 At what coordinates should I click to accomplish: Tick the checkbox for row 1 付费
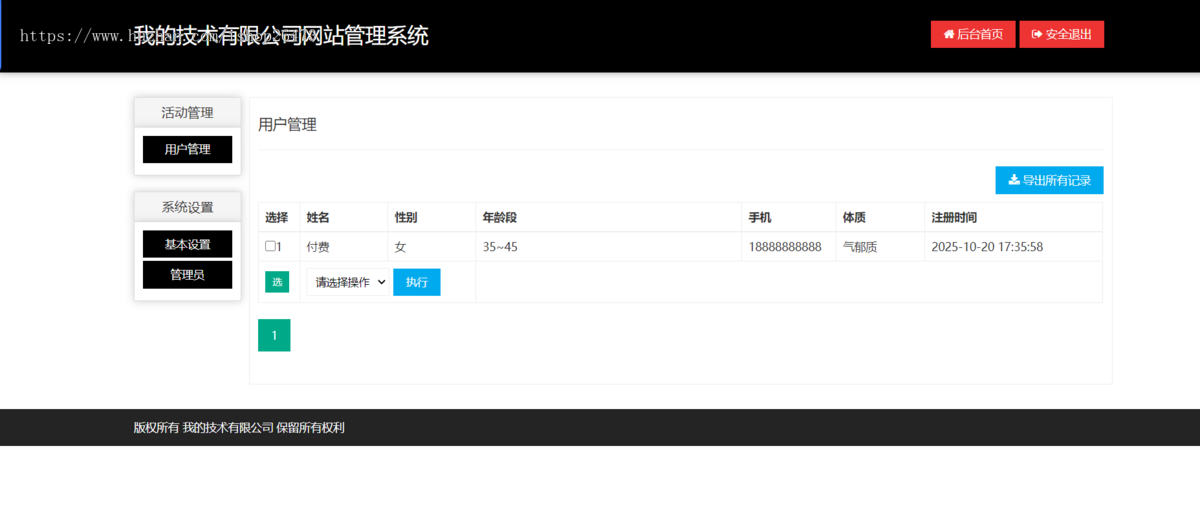pos(270,246)
